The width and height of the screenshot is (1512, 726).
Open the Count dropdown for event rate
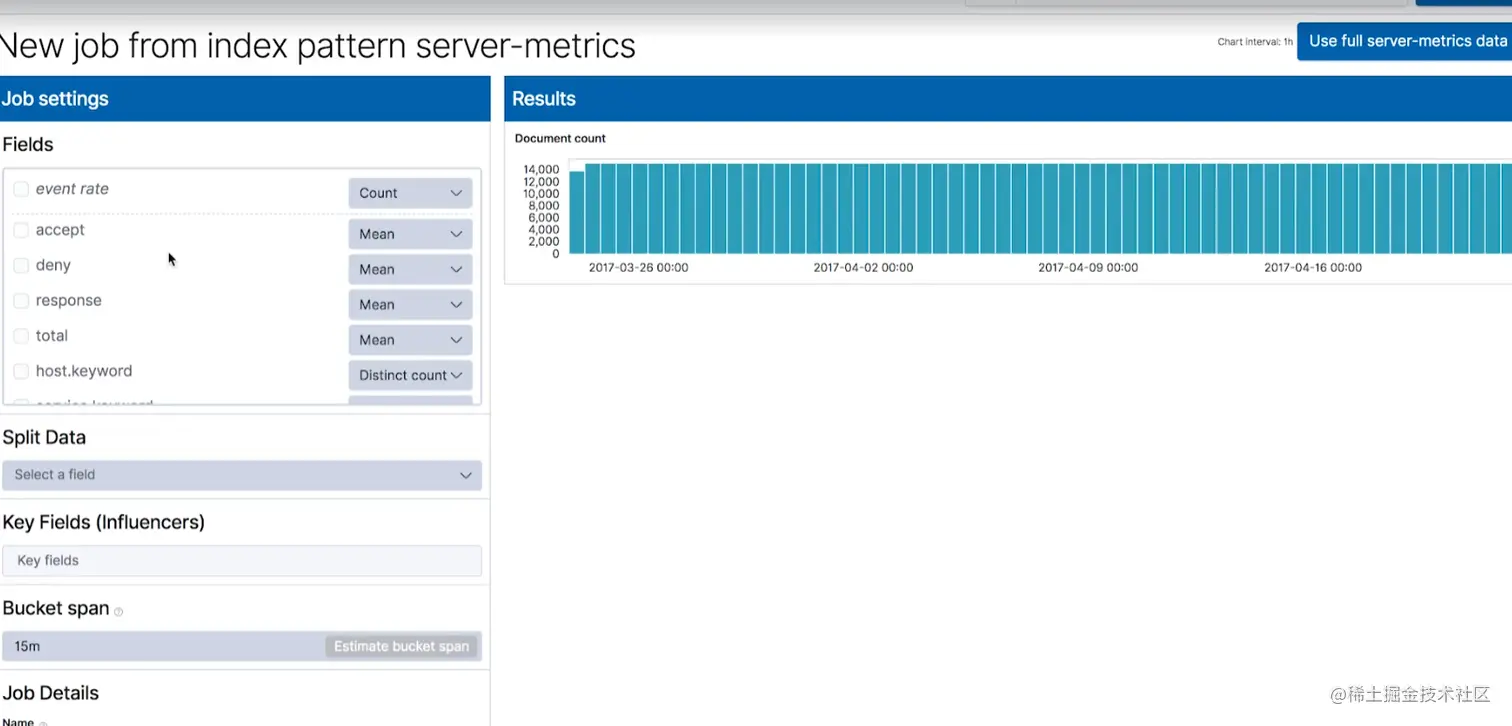tap(410, 193)
